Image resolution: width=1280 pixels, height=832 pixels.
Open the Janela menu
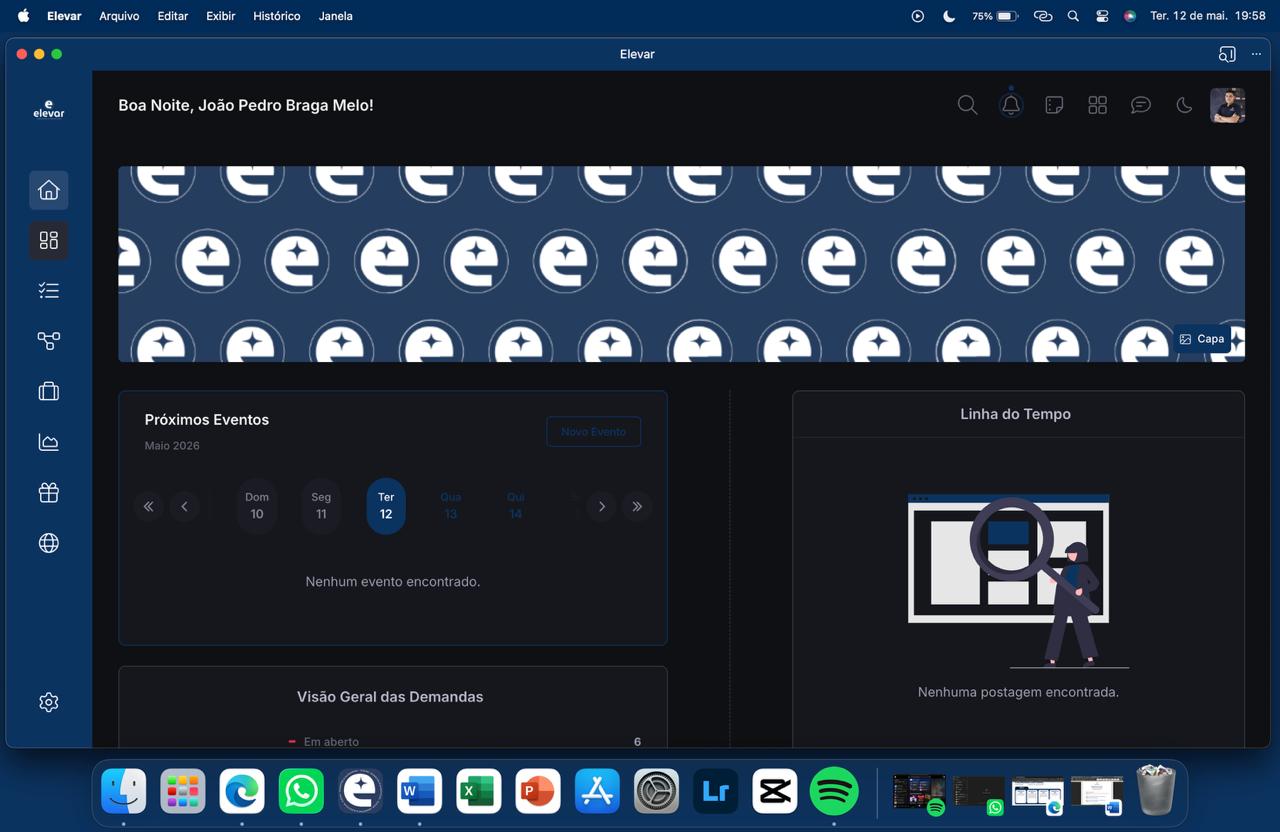(335, 16)
